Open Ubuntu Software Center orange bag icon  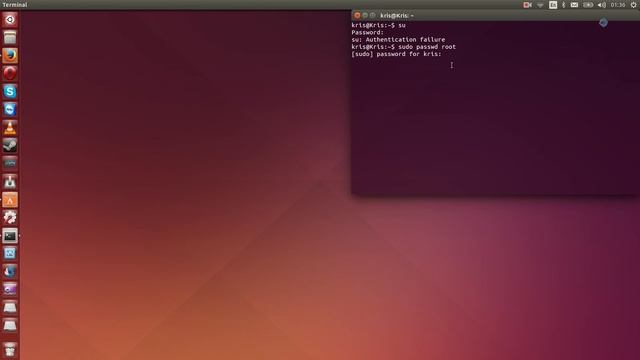click(10, 200)
